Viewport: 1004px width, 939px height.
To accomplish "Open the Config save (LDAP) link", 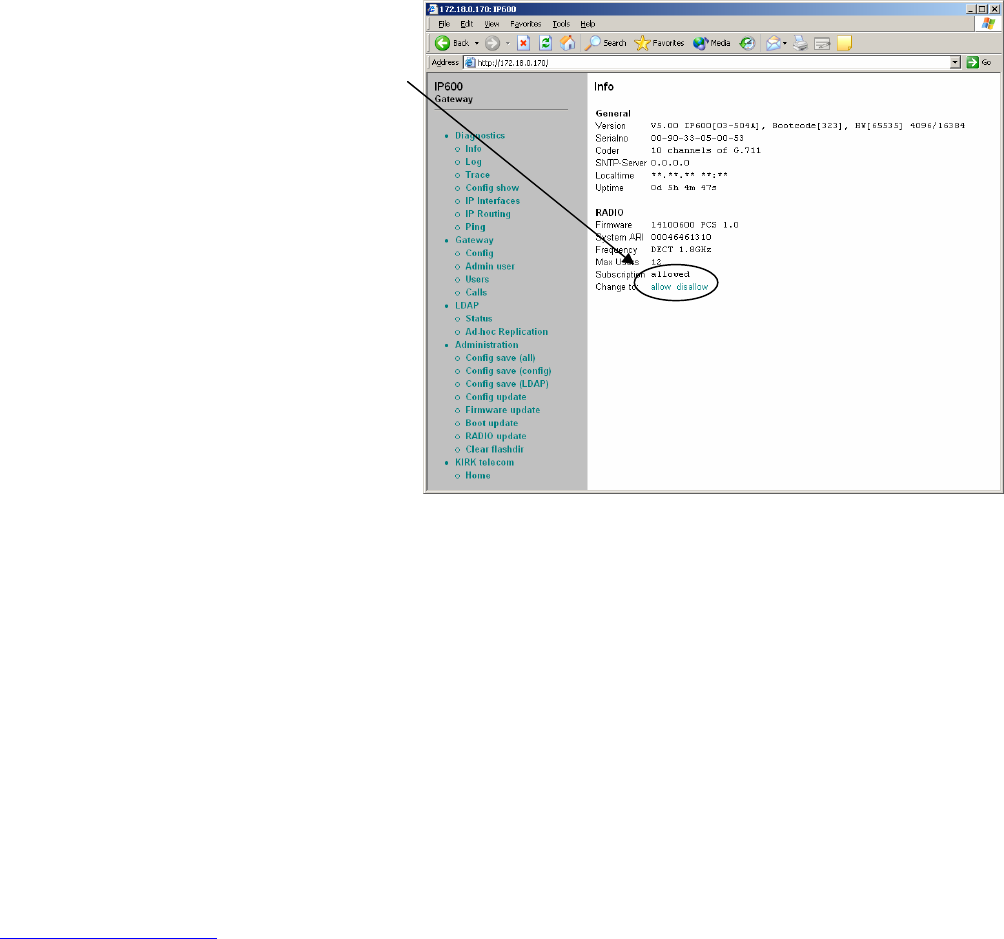I will [x=506, y=384].
